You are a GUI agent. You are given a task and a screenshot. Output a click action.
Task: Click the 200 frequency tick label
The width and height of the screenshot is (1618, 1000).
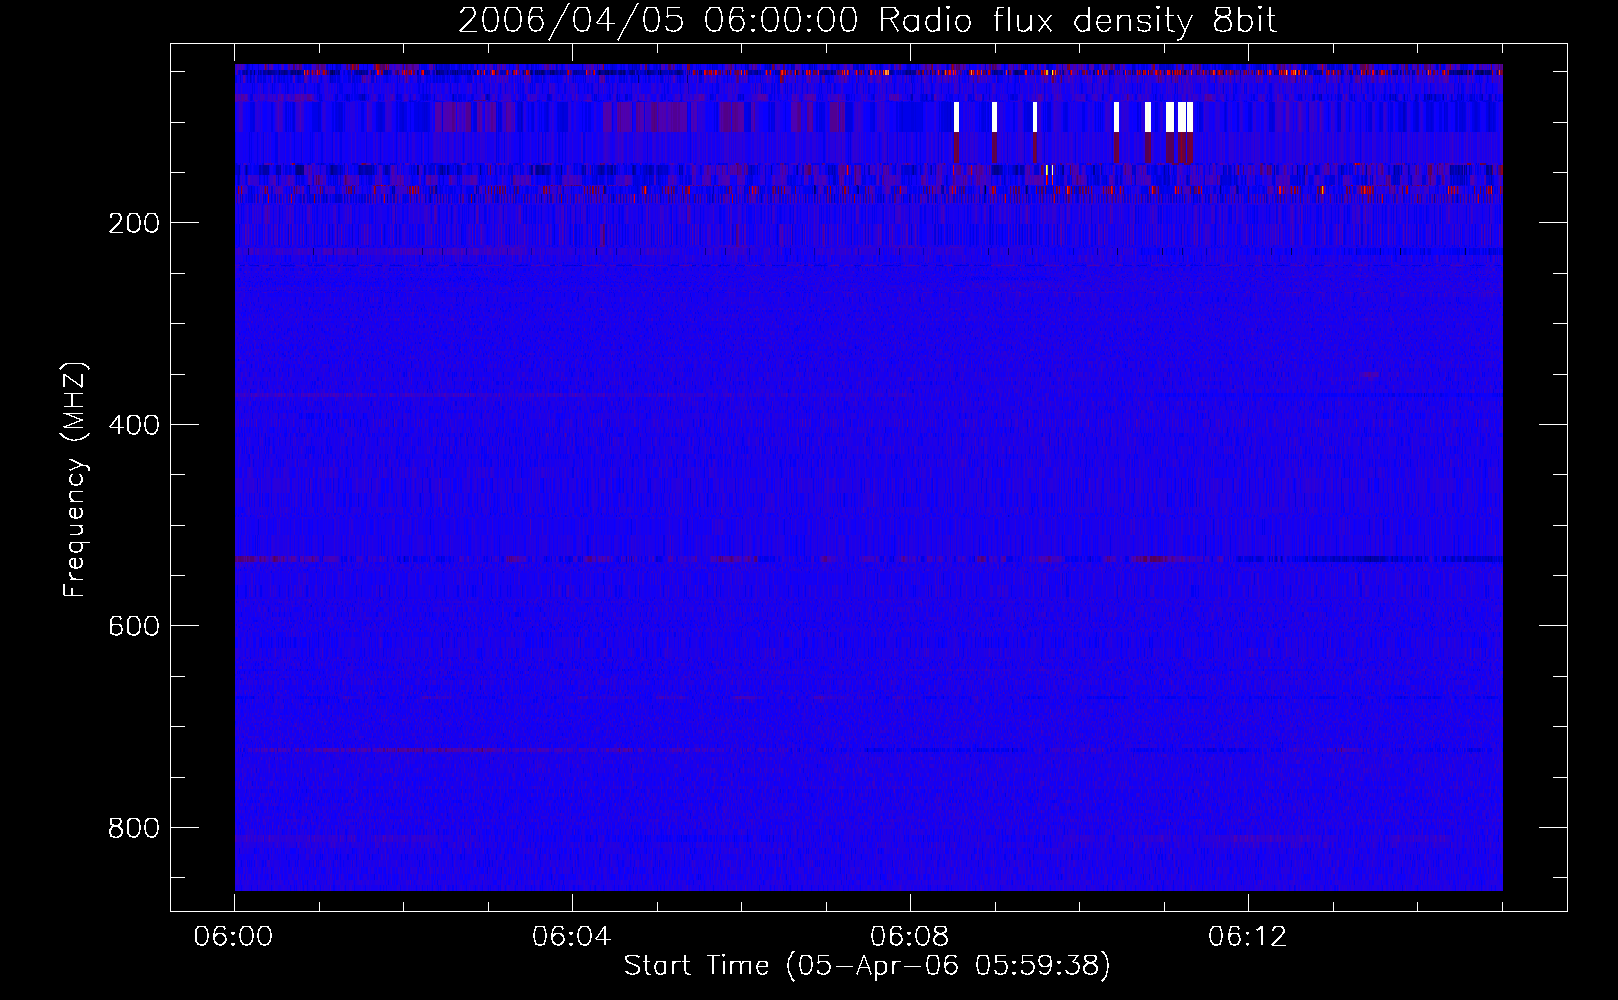pyautogui.click(x=133, y=223)
